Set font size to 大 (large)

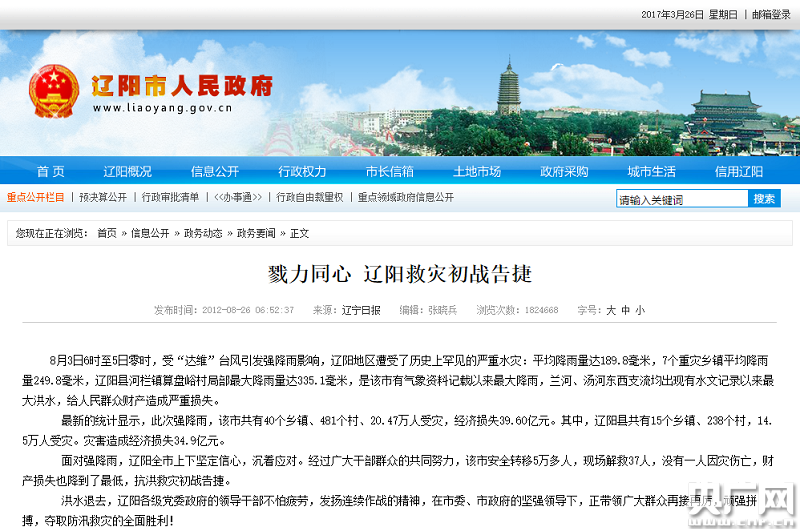pos(611,311)
